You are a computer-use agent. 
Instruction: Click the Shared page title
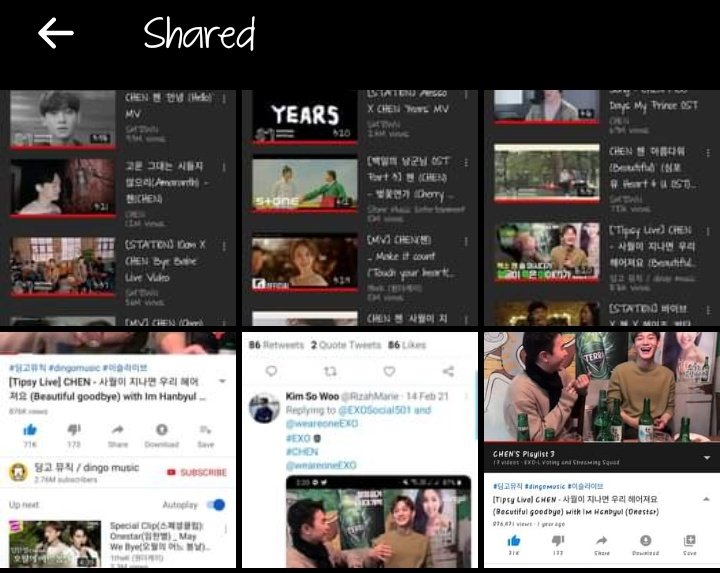(199, 33)
